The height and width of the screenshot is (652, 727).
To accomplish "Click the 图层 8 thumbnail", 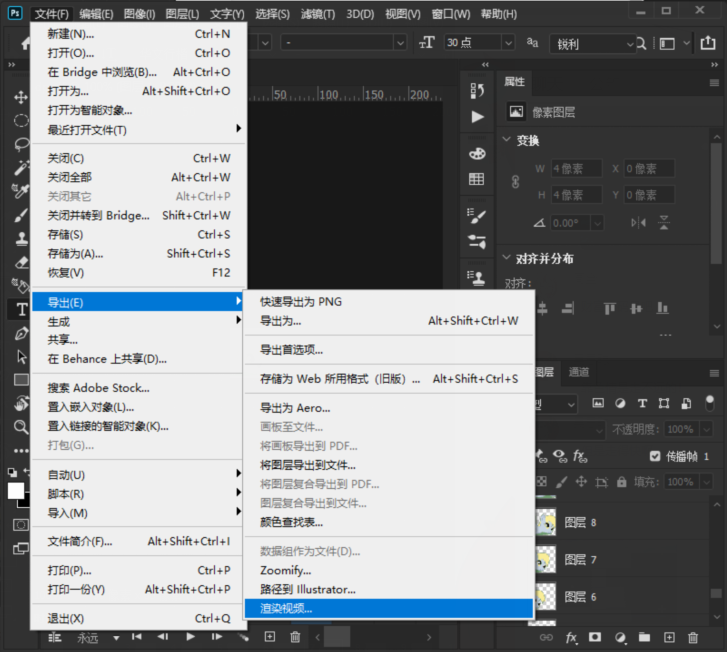I will tap(546, 522).
